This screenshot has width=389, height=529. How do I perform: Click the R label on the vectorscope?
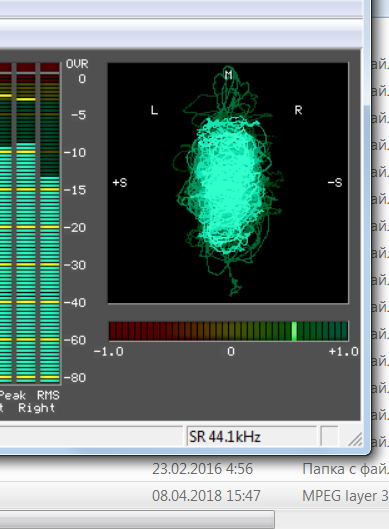point(298,110)
